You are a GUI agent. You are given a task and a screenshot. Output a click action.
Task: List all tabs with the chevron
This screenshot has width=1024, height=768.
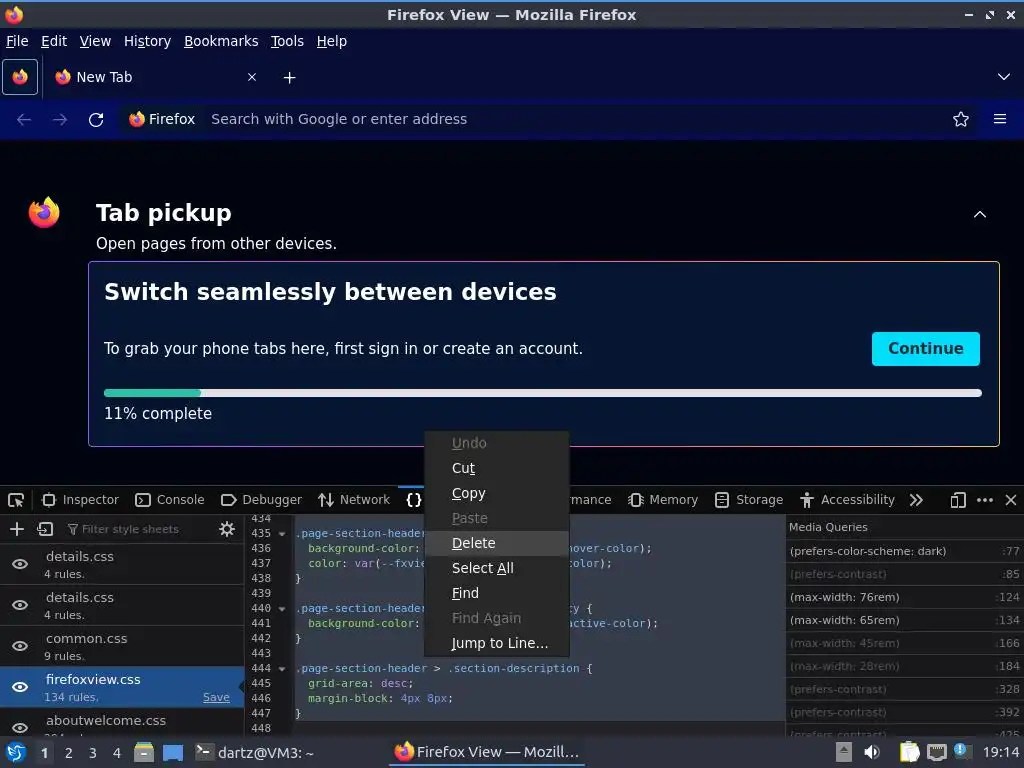tap(1004, 77)
